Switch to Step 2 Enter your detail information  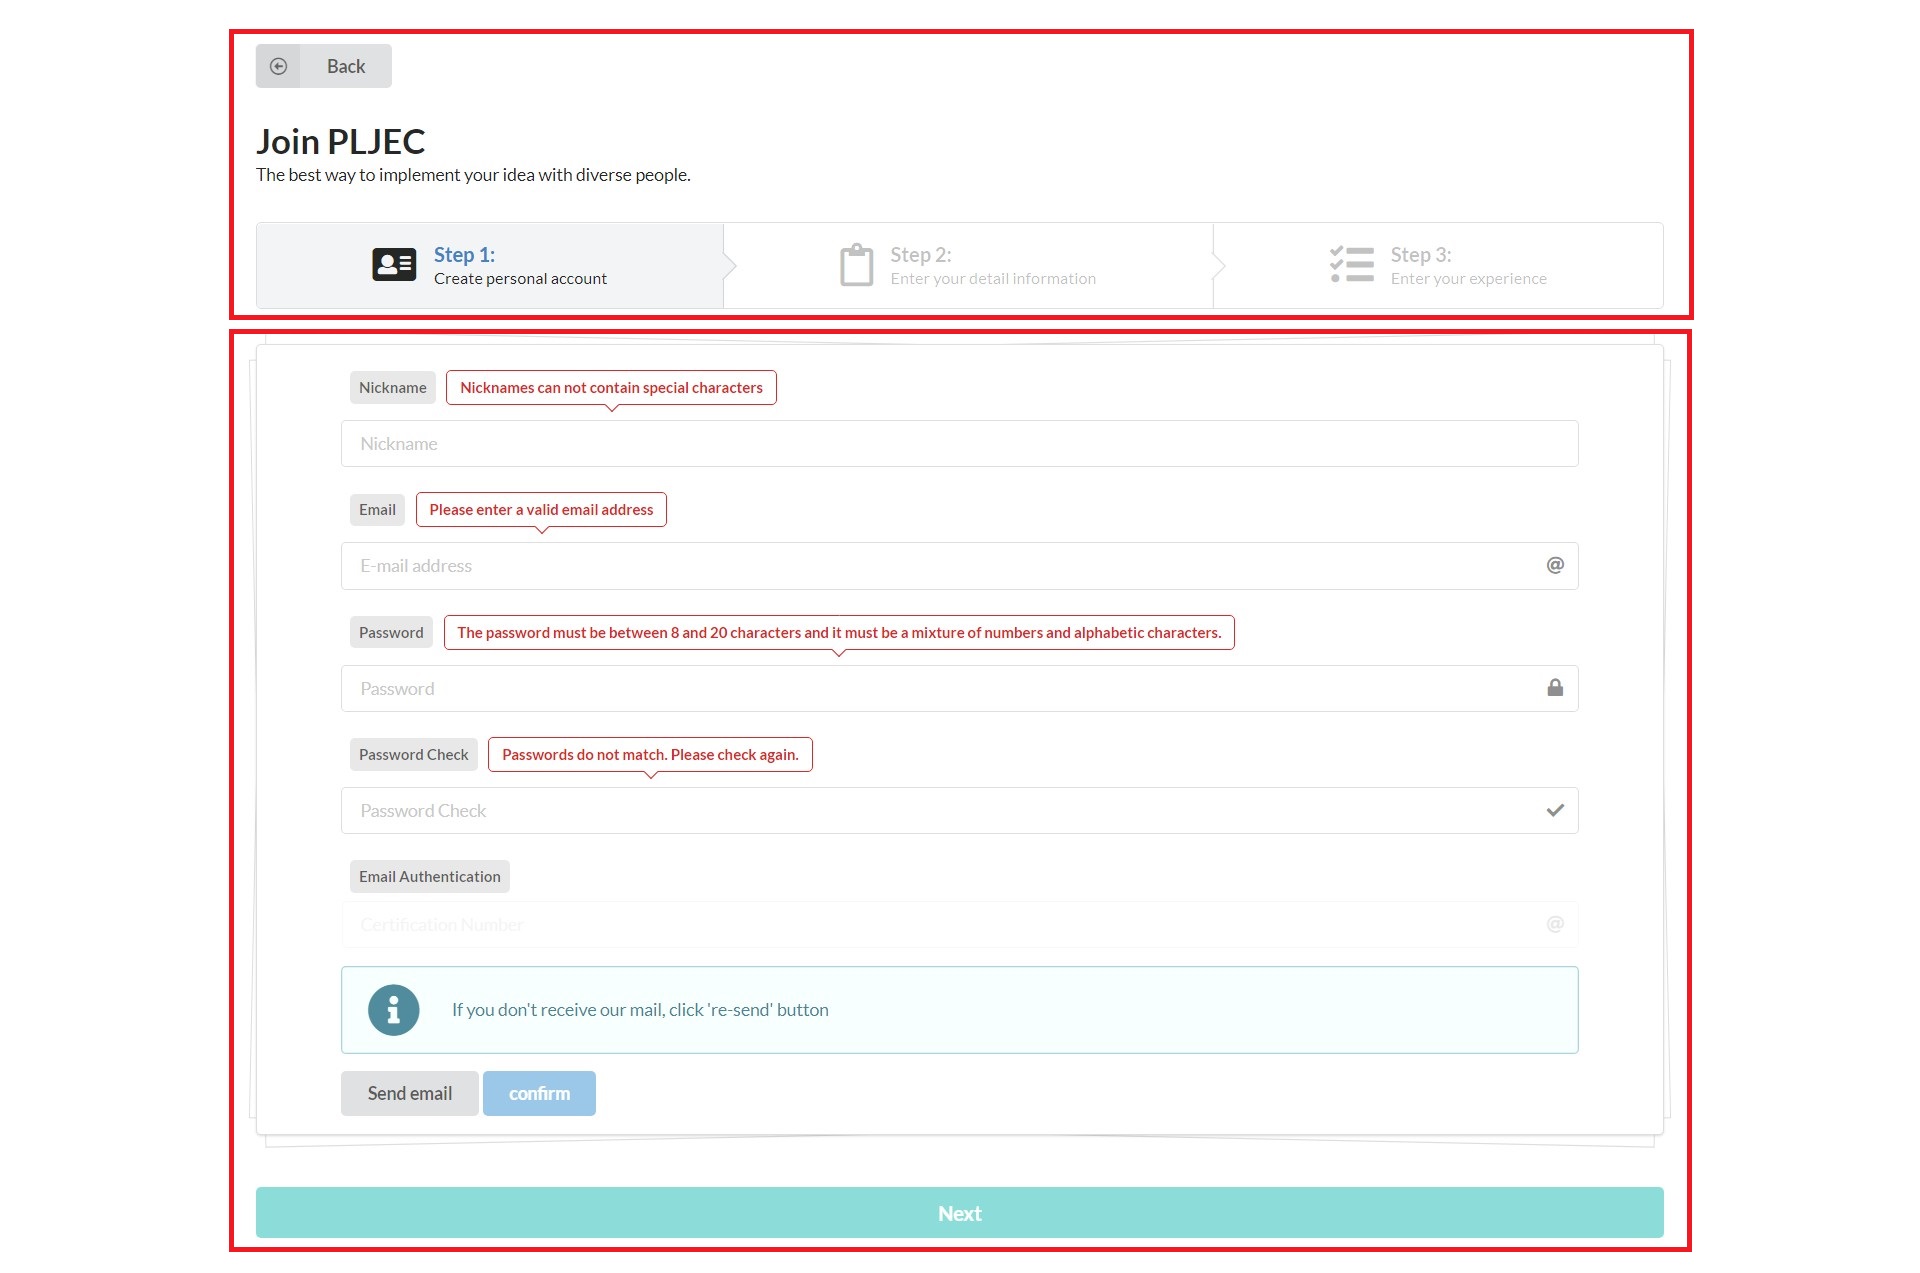click(992, 266)
